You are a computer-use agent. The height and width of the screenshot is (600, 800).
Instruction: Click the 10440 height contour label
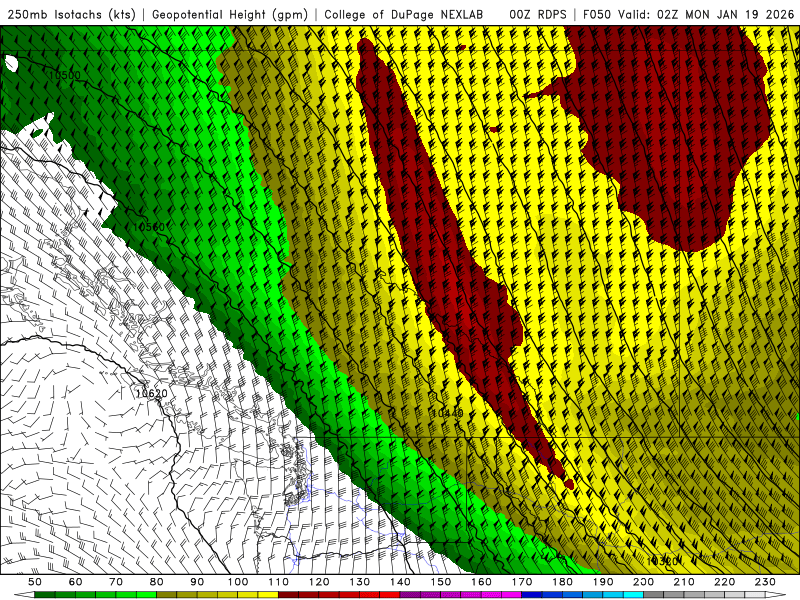pyautogui.click(x=447, y=413)
